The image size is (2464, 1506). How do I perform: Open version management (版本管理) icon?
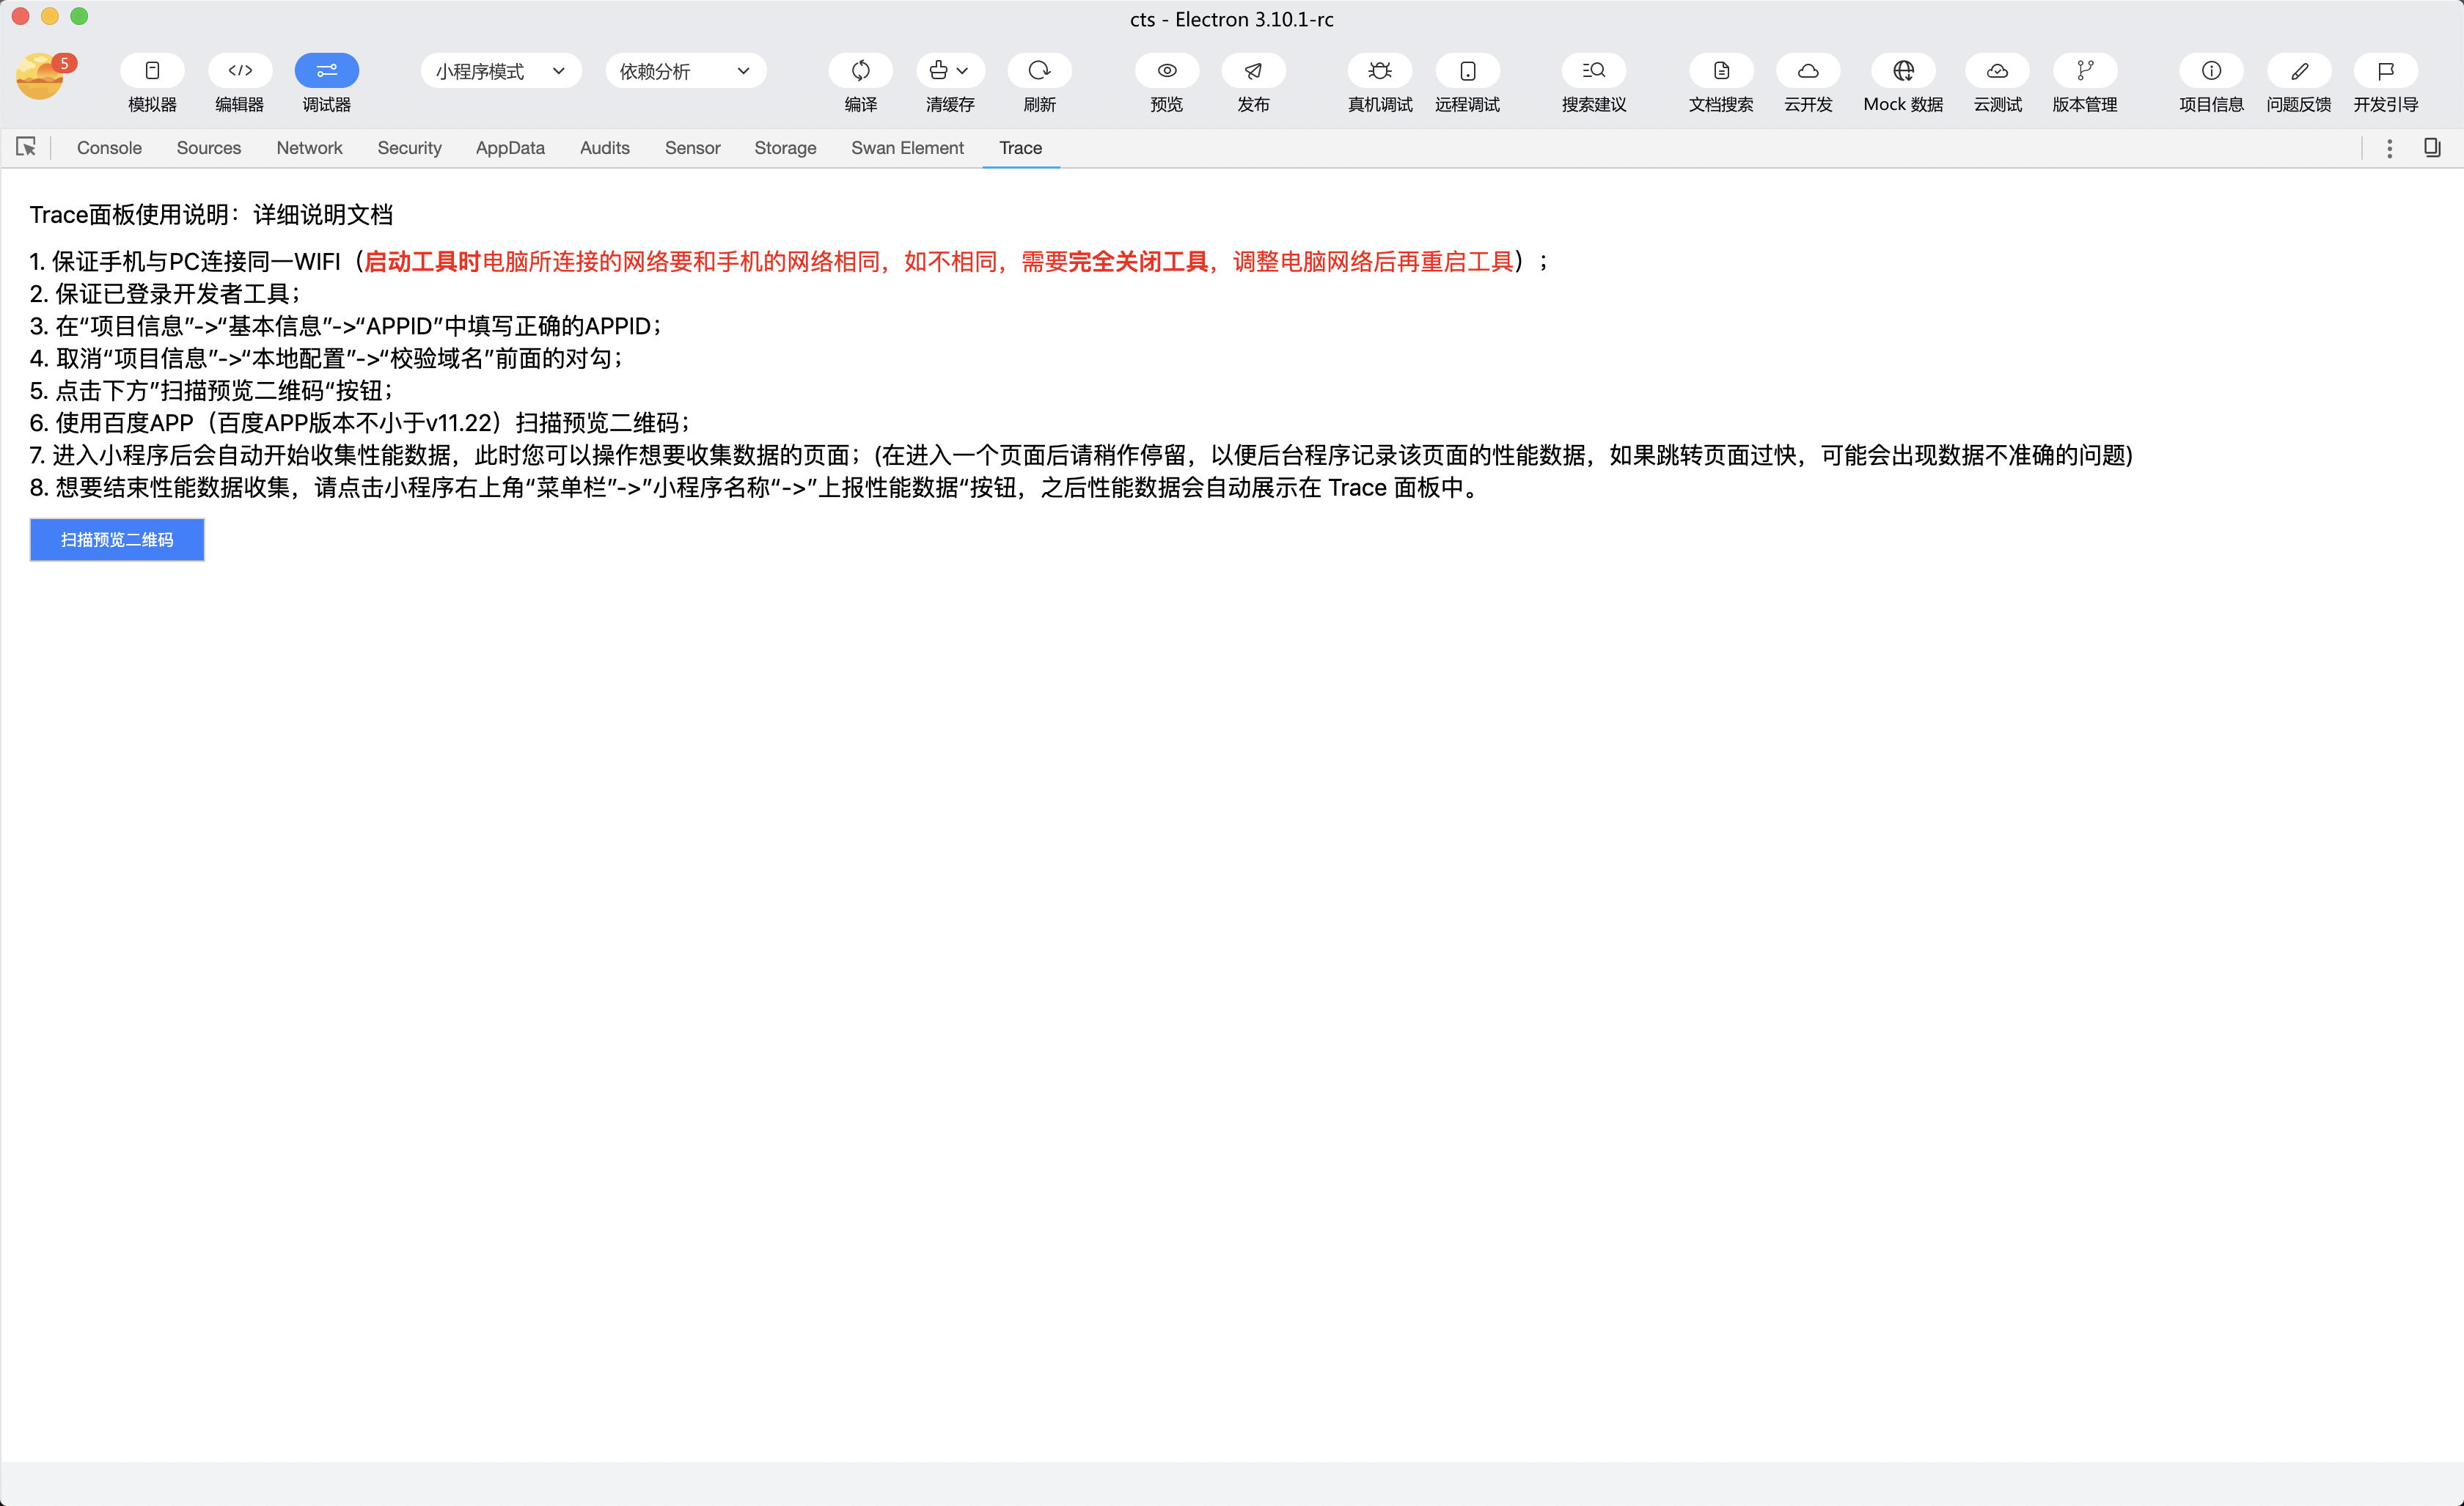click(2085, 71)
